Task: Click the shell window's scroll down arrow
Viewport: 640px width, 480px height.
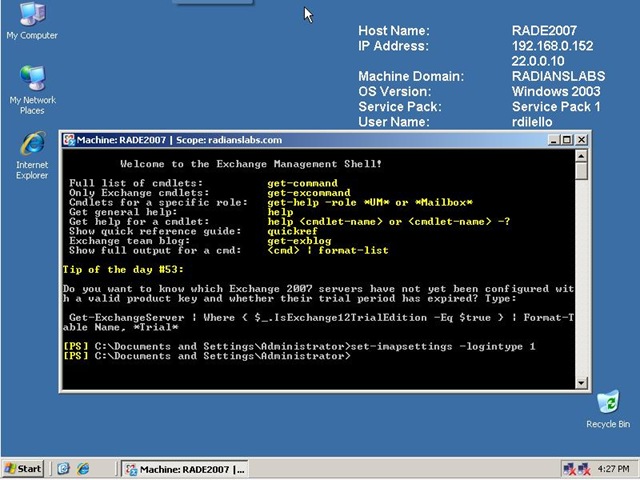Action: [x=582, y=382]
